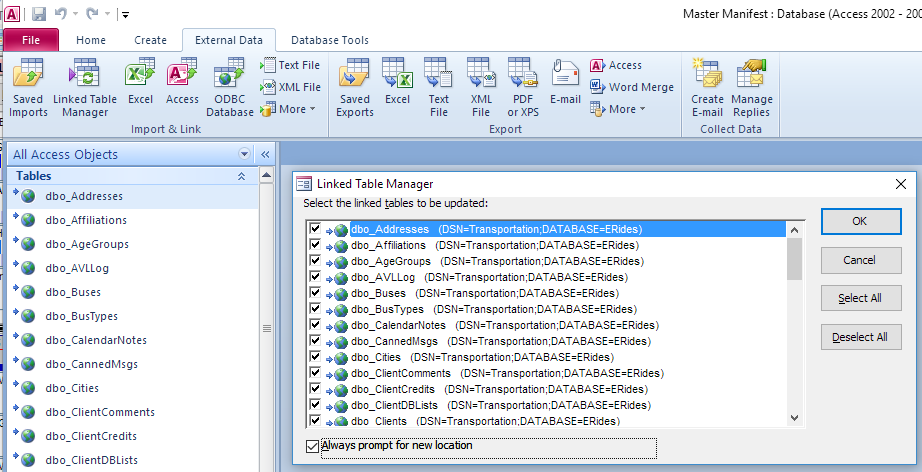Viewport: 922px width, 472px height.
Task: Click the navigation pane scrollbar thumb
Action: [266, 328]
